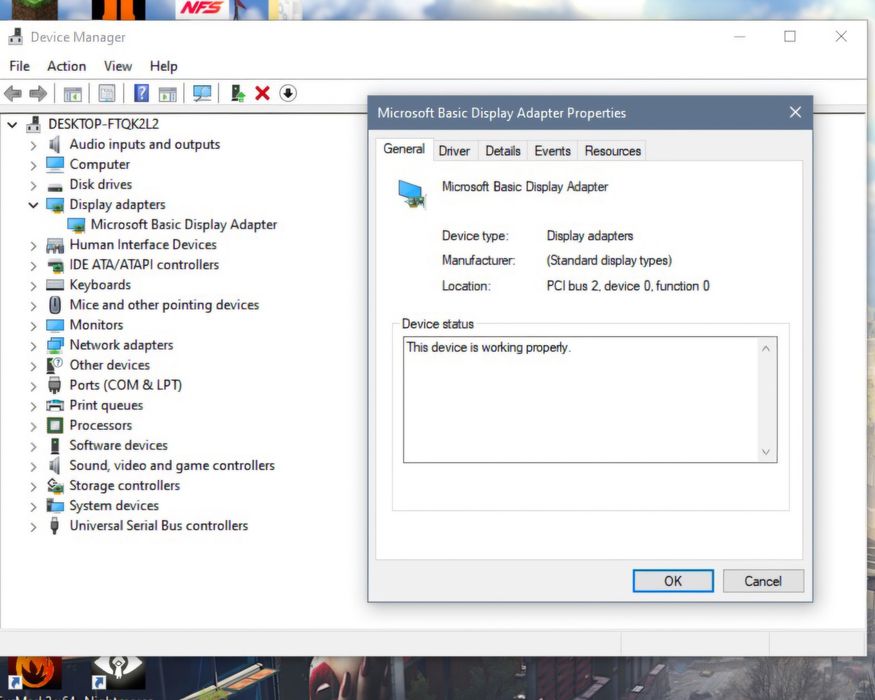Click the Disable device down-arrow icon

[x=288, y=93]
